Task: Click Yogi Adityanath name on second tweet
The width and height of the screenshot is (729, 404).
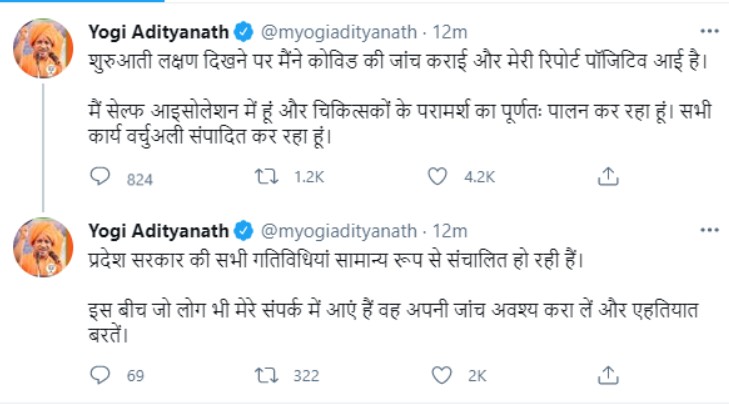Action: coord(158,231)
